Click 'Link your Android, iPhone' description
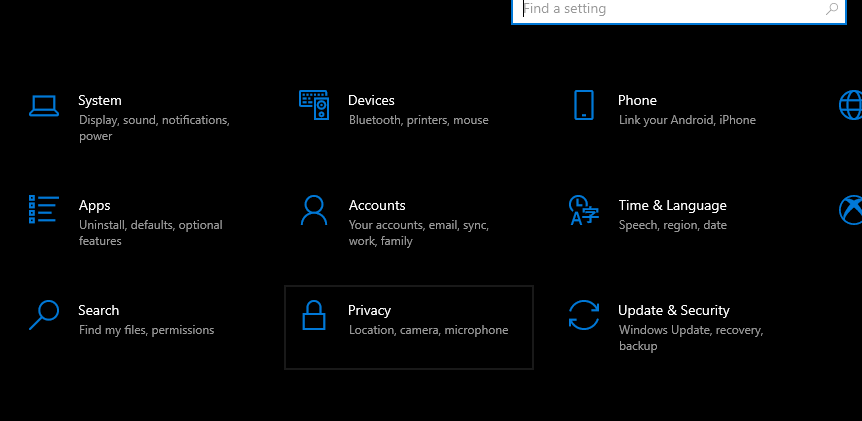 (687, 120)
